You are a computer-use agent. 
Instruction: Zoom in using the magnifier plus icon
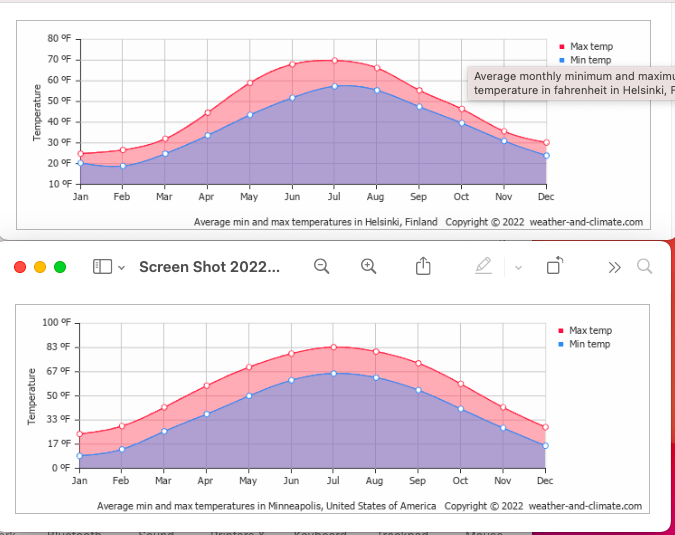369,266
